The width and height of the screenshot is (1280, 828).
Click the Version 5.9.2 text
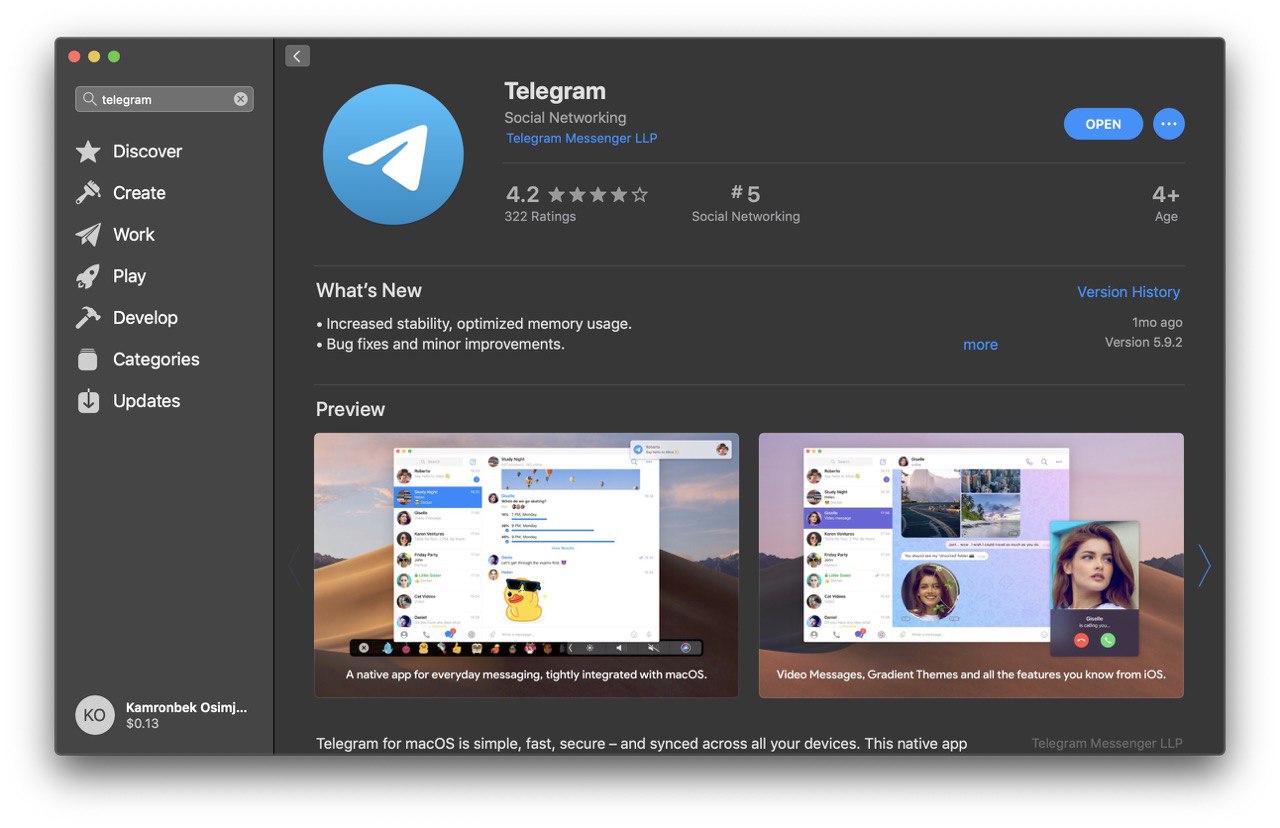pyautogui.click(x=1143, y=342)
